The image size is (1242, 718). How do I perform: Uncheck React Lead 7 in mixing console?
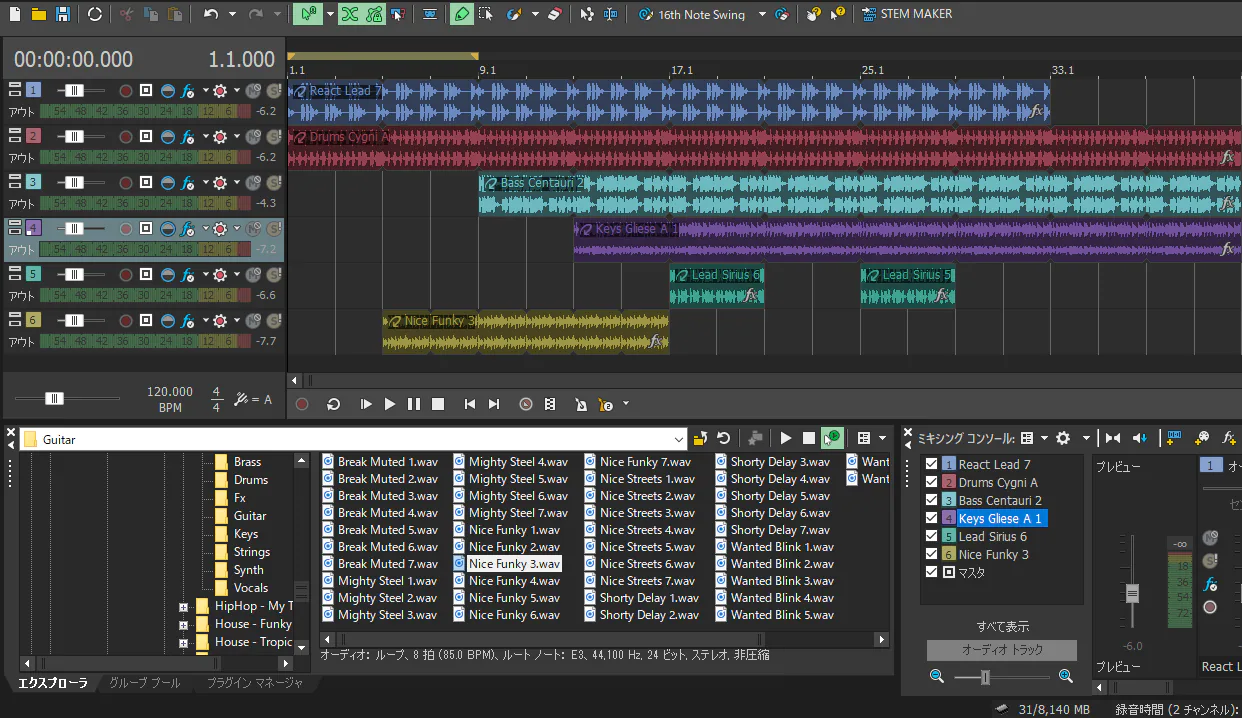click(x=932, y=464)
